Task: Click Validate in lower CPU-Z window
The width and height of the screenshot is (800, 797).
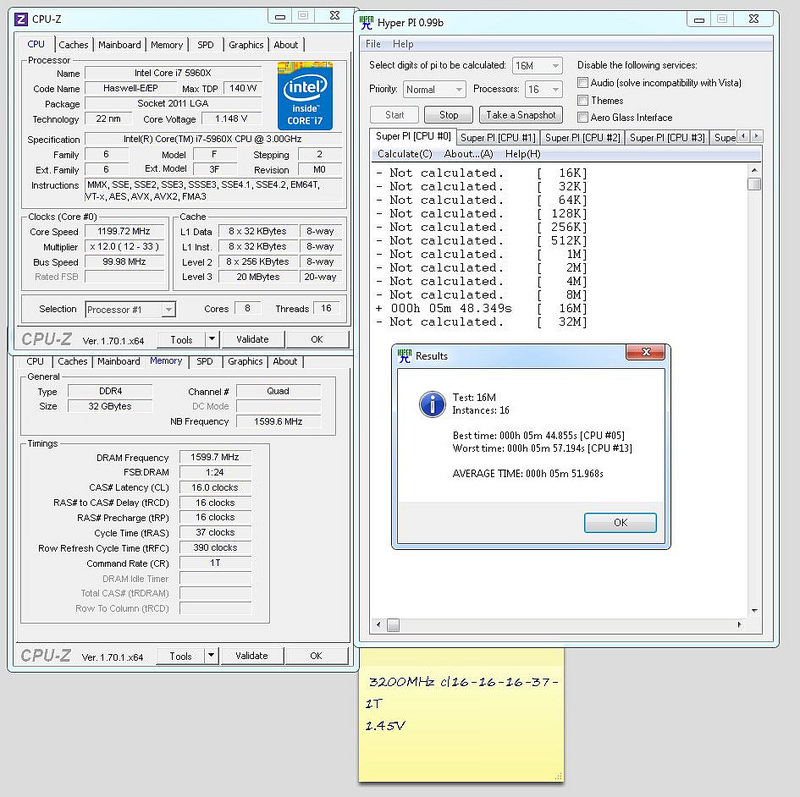Action: tap(251, 655)
